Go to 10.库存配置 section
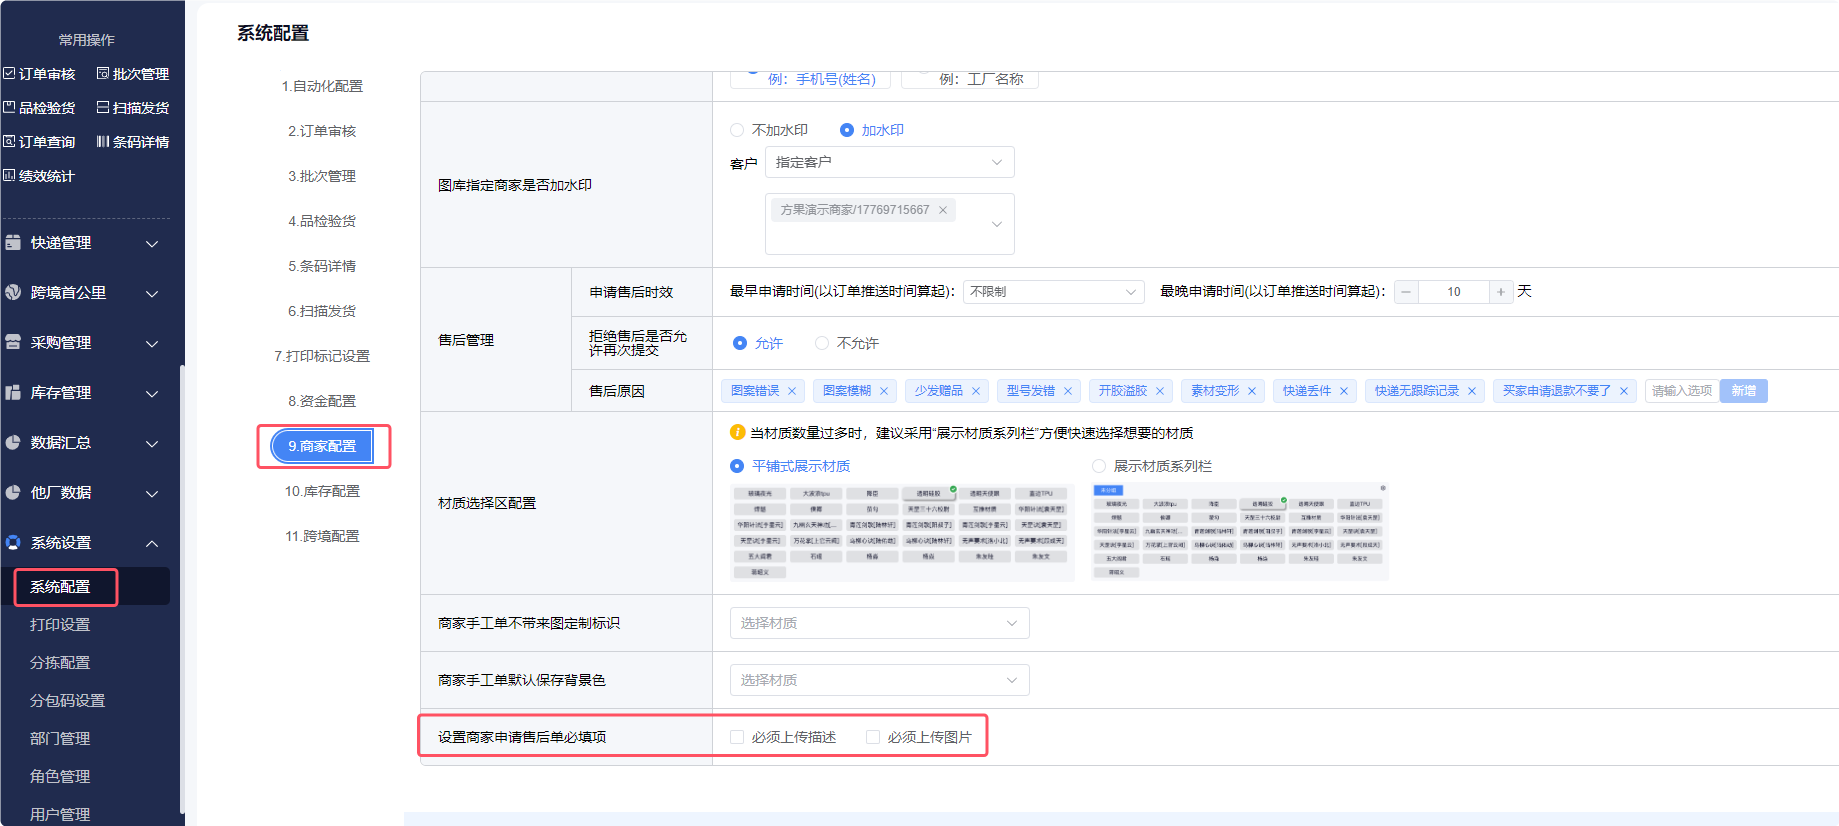The image size is (1839, 826). click(x=322, y=491)
